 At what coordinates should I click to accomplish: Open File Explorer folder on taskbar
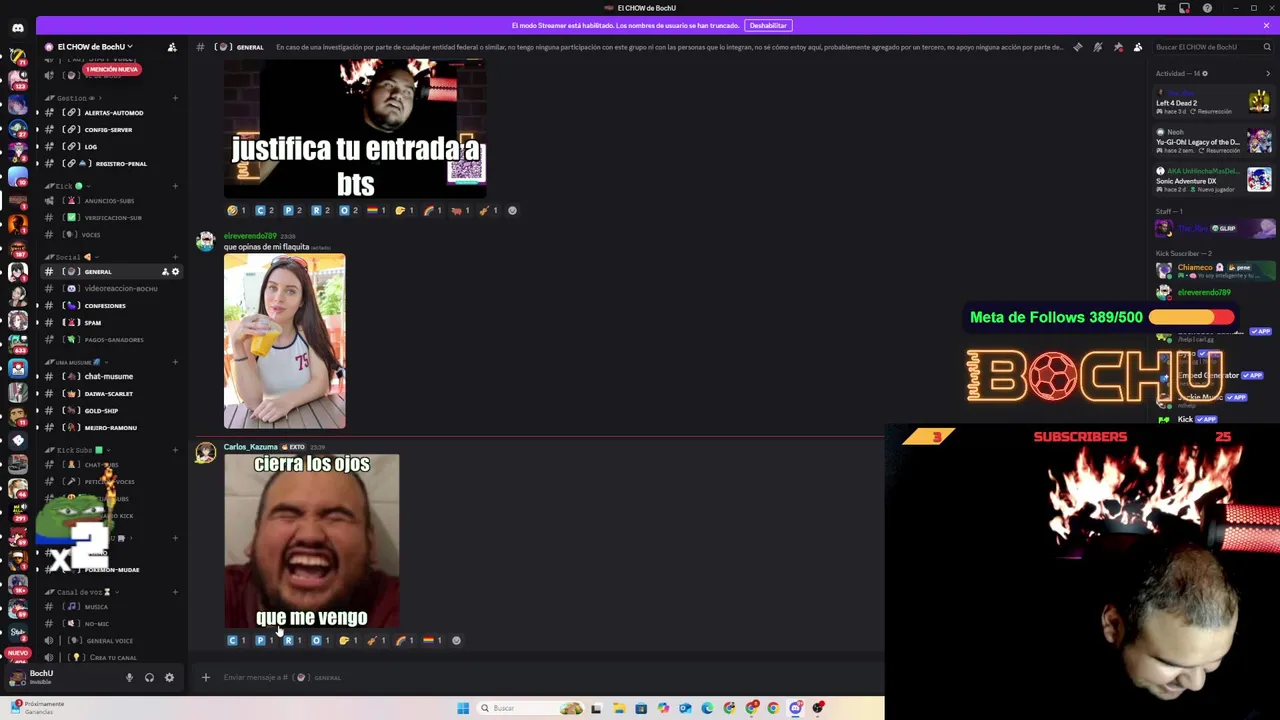[x=619, y=708]
